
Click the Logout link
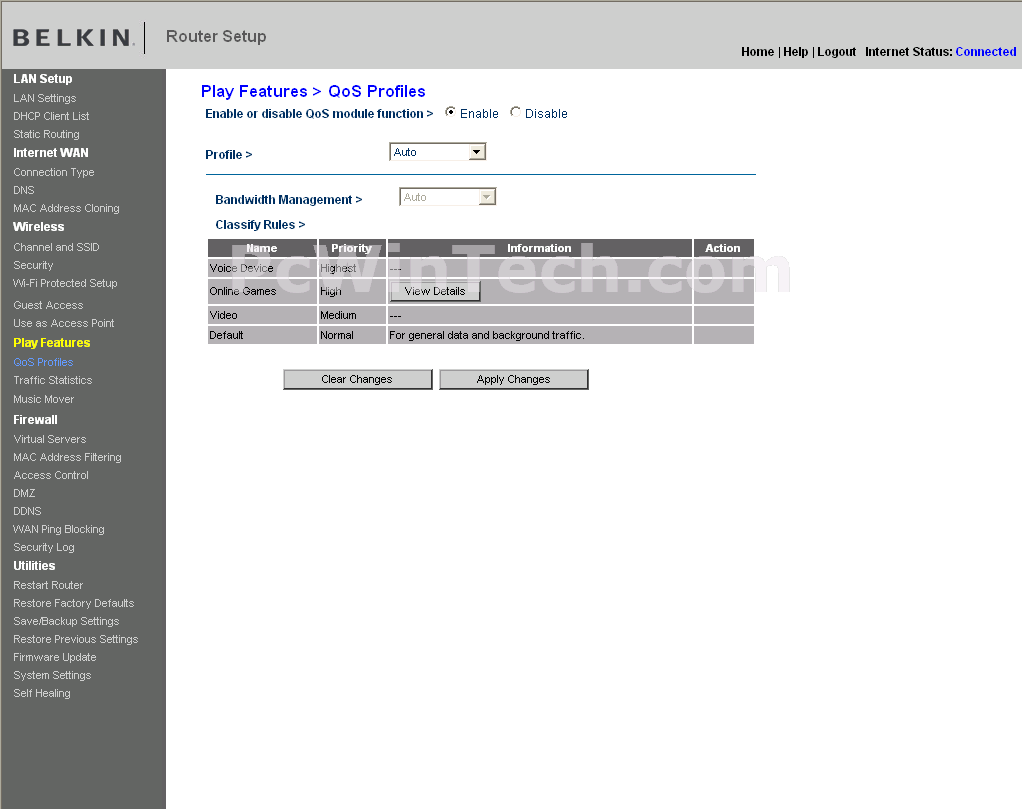(836, 51)
